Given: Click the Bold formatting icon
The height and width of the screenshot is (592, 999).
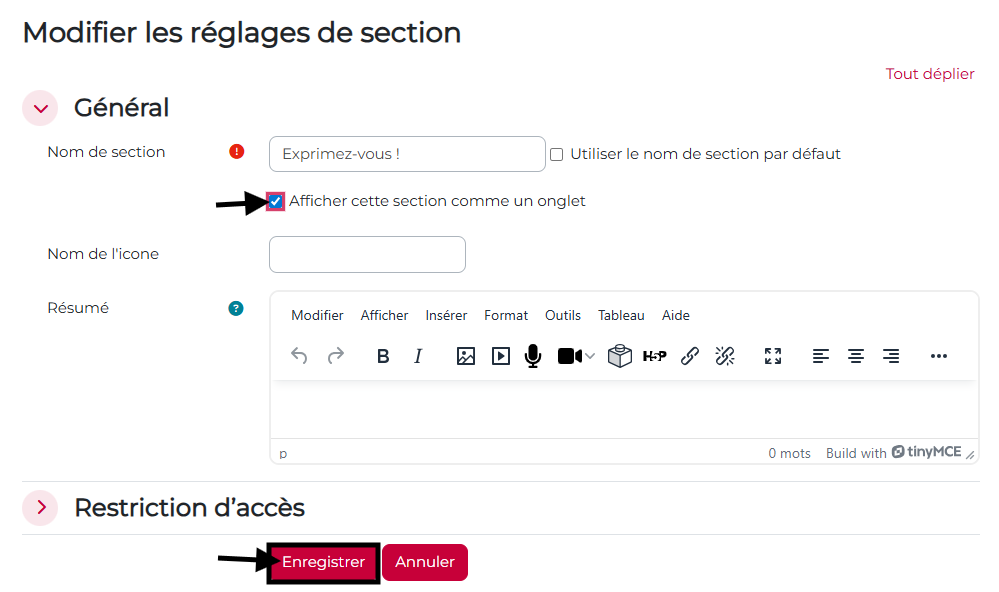Looking at the screenshot, I should (383, 356).
